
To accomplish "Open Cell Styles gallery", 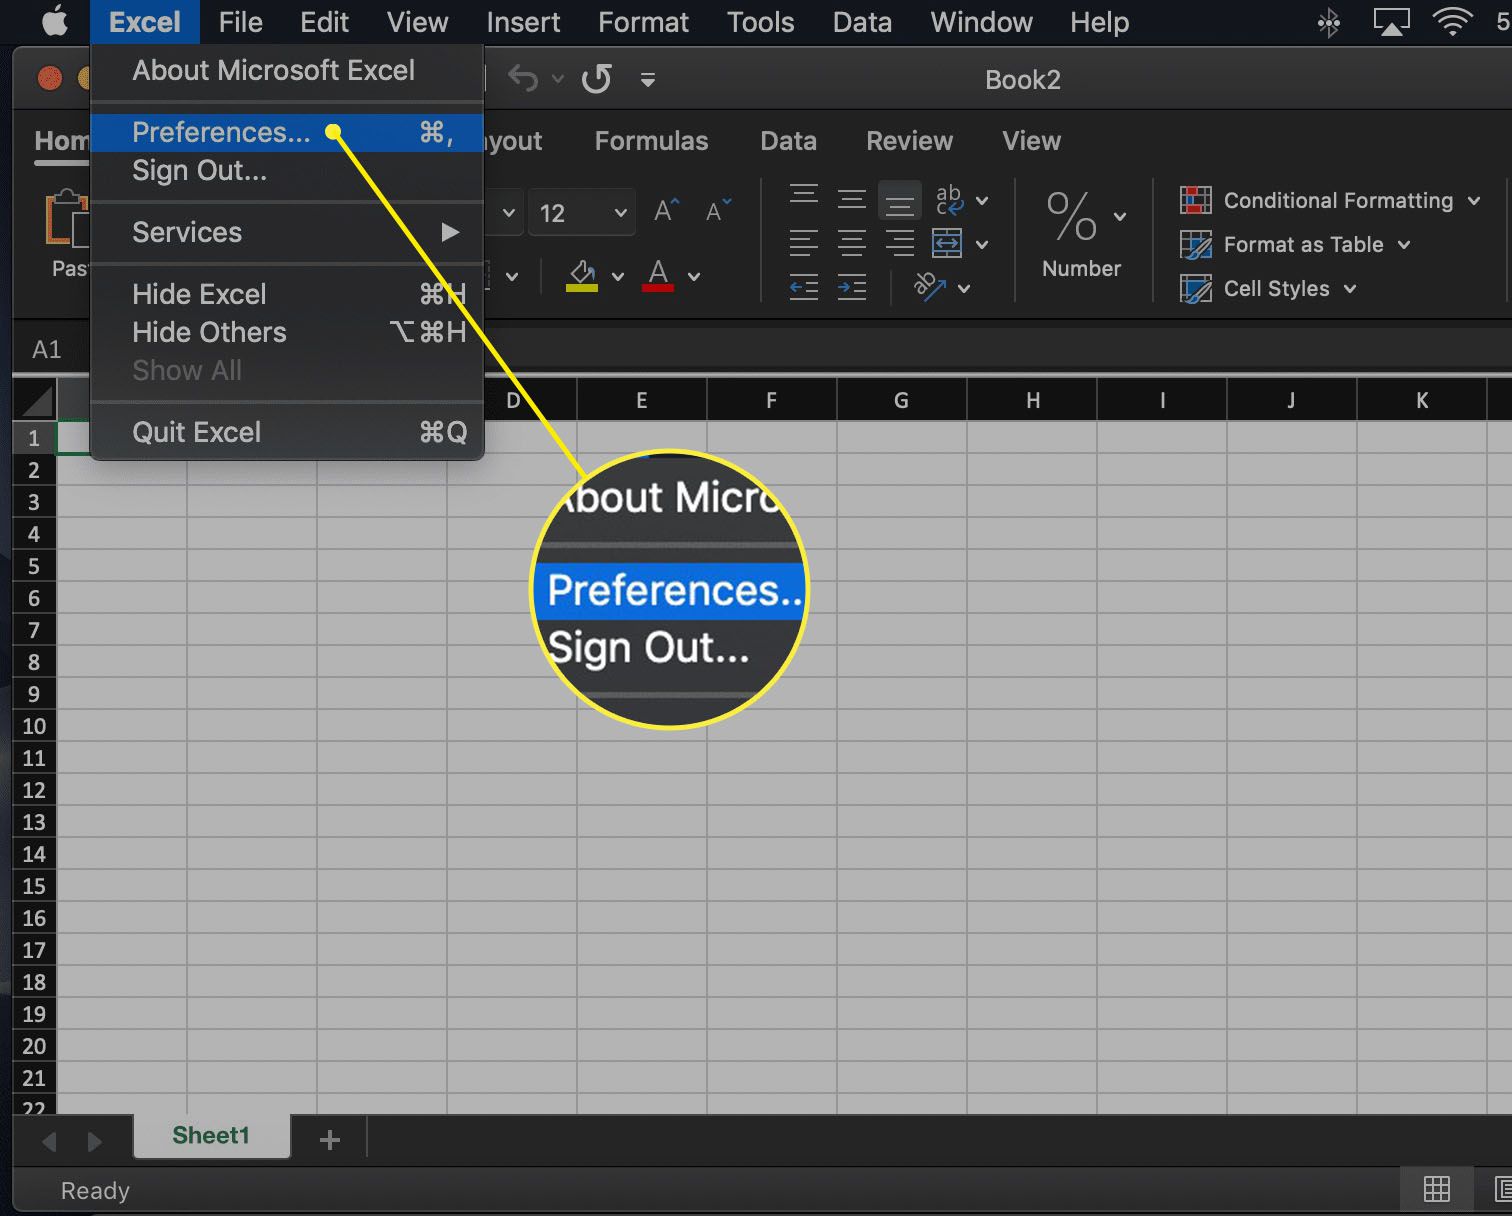I will (x=1268, y=288).
